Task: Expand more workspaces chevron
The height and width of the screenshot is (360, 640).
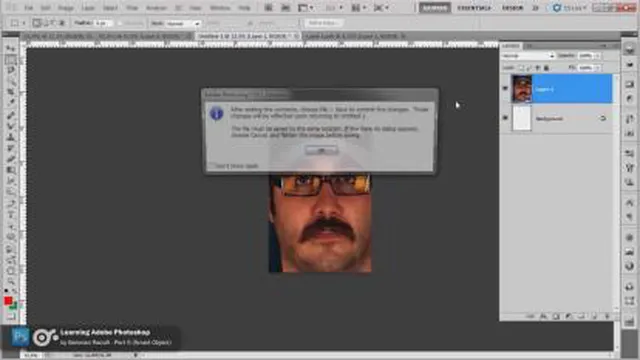Action: pos(535,8)
